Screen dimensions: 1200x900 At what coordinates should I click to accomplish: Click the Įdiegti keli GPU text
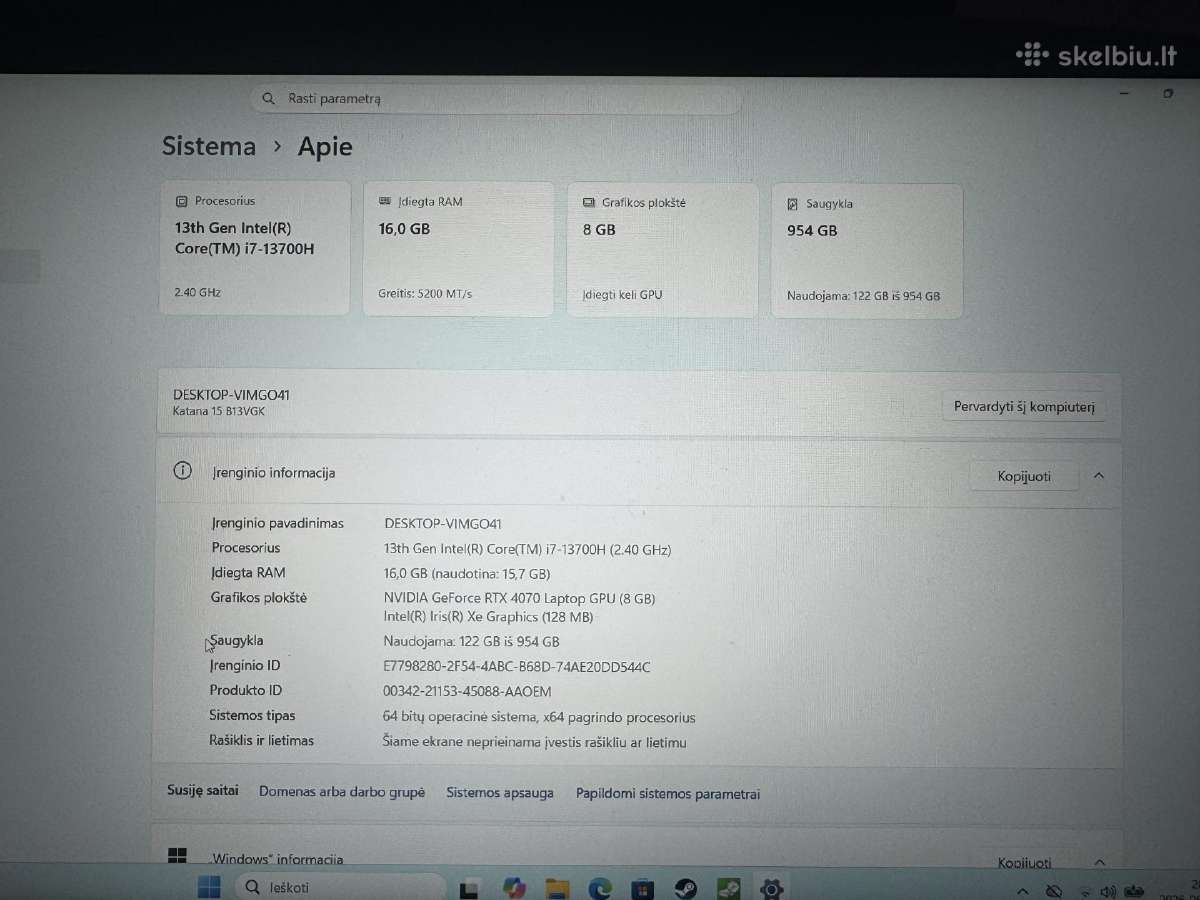[x=622, y=295]
